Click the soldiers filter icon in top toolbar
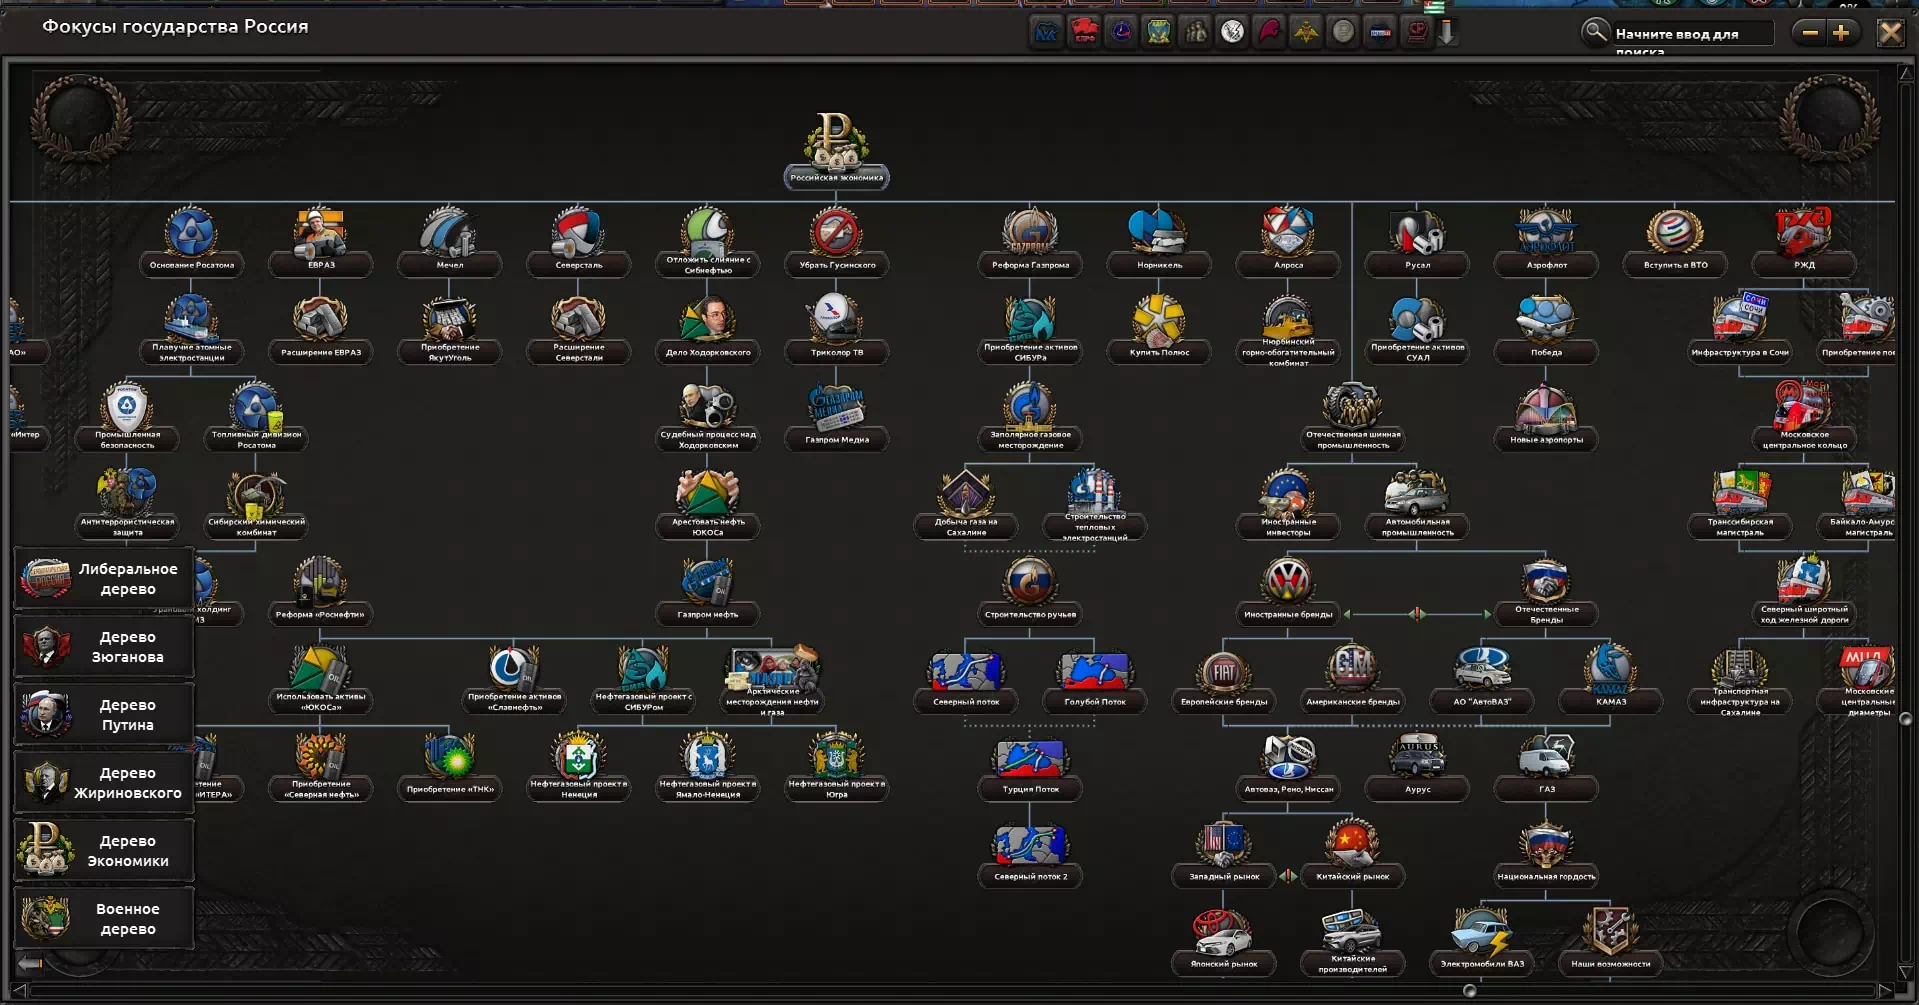 (1196, 32)
